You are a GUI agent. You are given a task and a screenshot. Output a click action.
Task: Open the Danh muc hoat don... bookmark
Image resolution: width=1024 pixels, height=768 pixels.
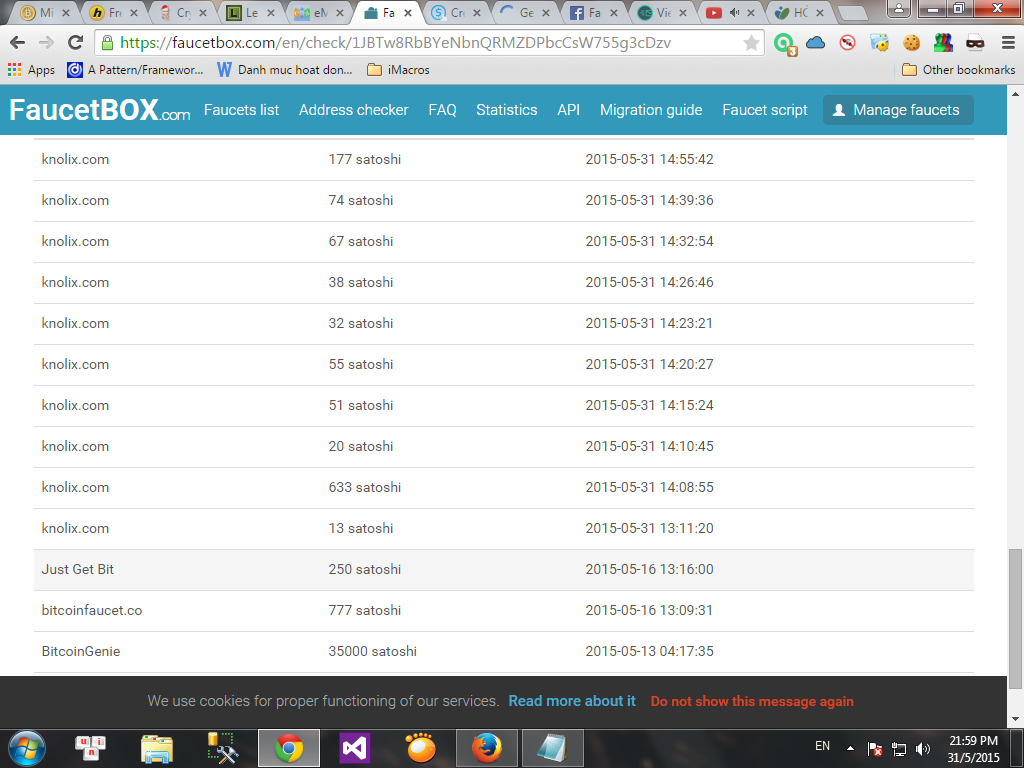click(285, 70)
